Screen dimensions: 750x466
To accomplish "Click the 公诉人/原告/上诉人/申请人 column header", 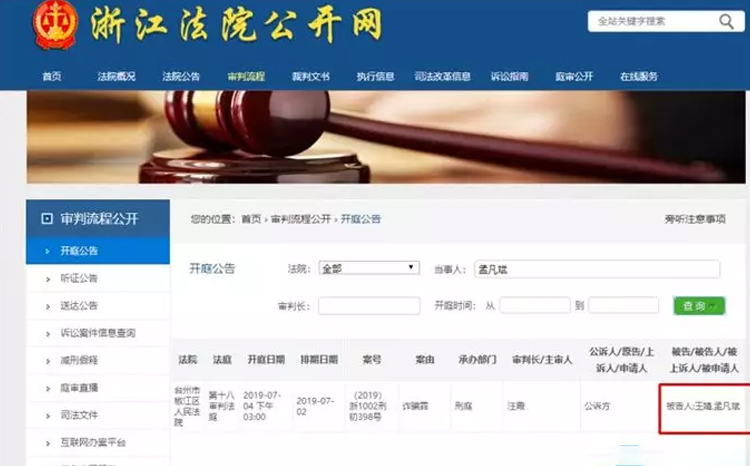I will coord(621,360).
